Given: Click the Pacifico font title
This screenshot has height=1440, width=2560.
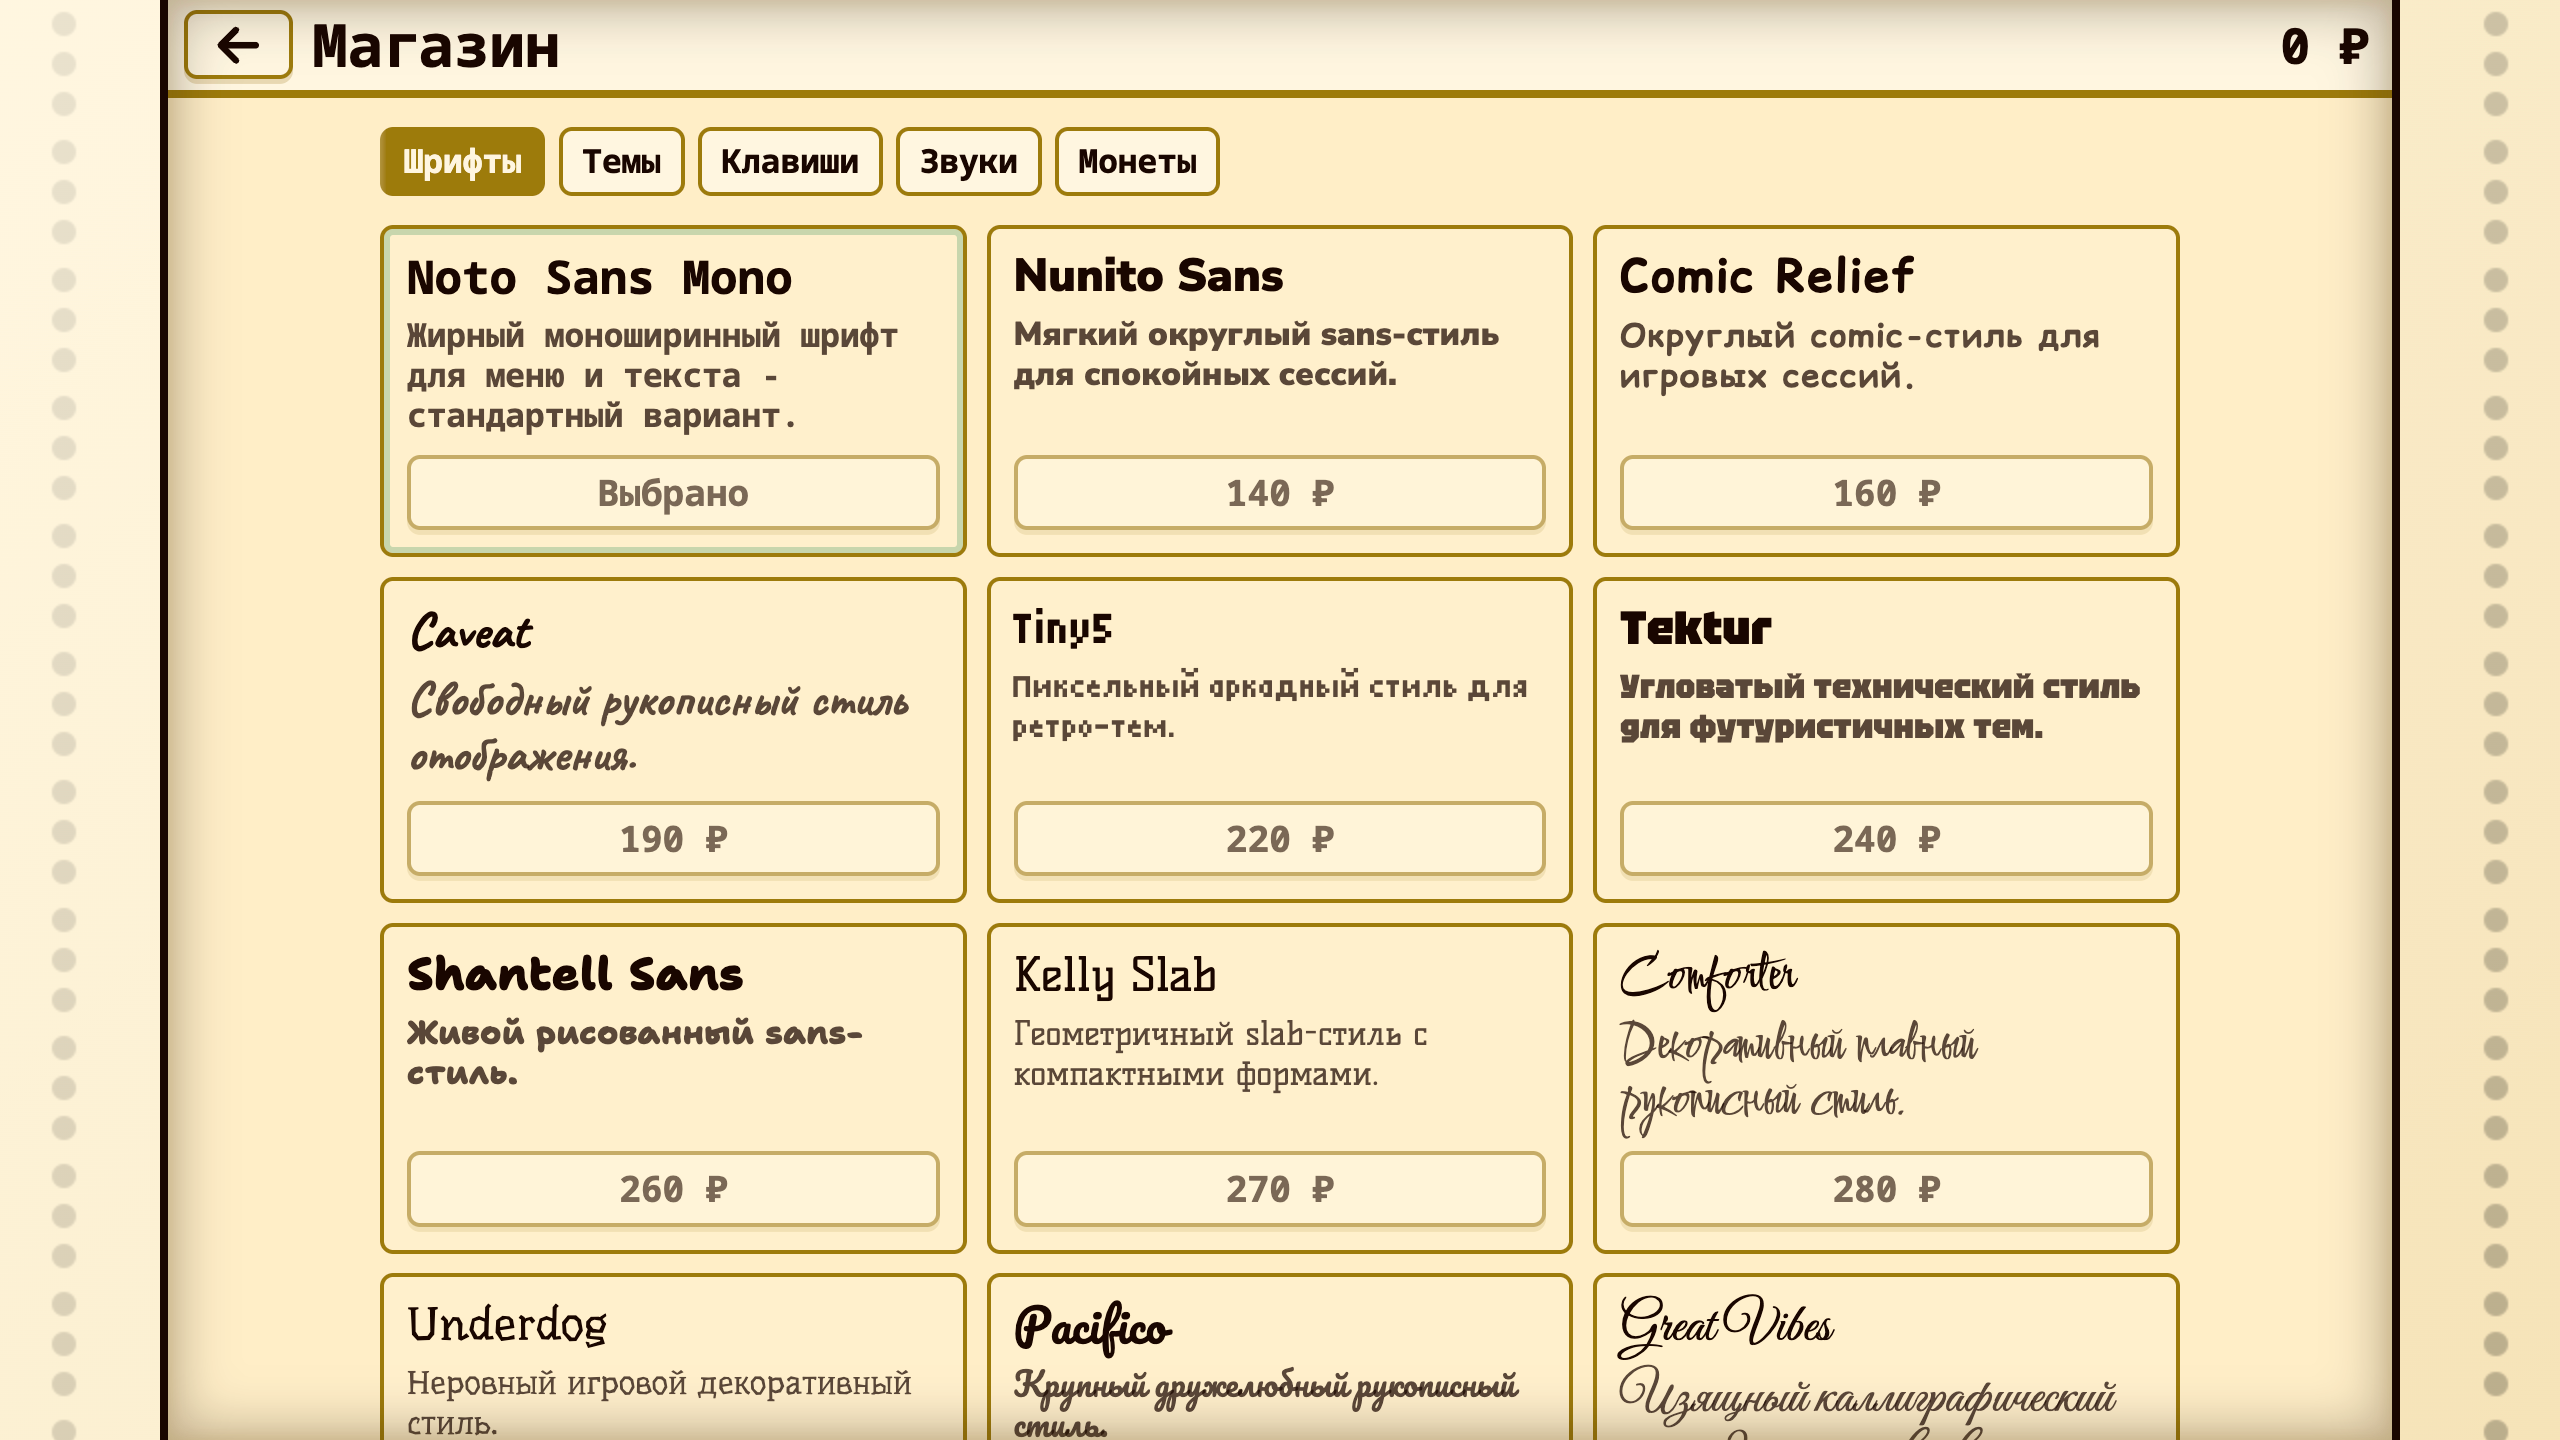Looking at the screenshot, I should coord(1093,1328).
